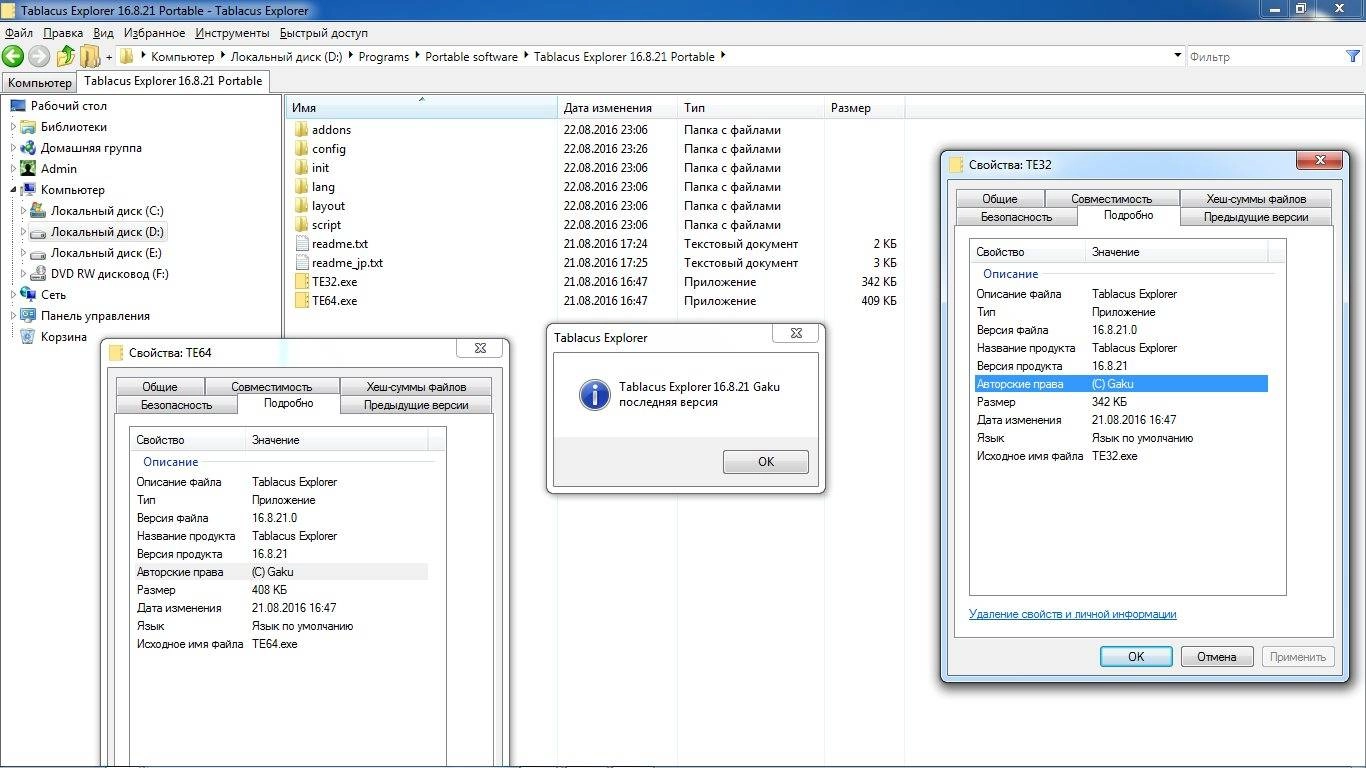This screenshot has height=768, width=1366.
Task: Expand Локальный диск (C:) node arrow
Action: tap(24, 211)
